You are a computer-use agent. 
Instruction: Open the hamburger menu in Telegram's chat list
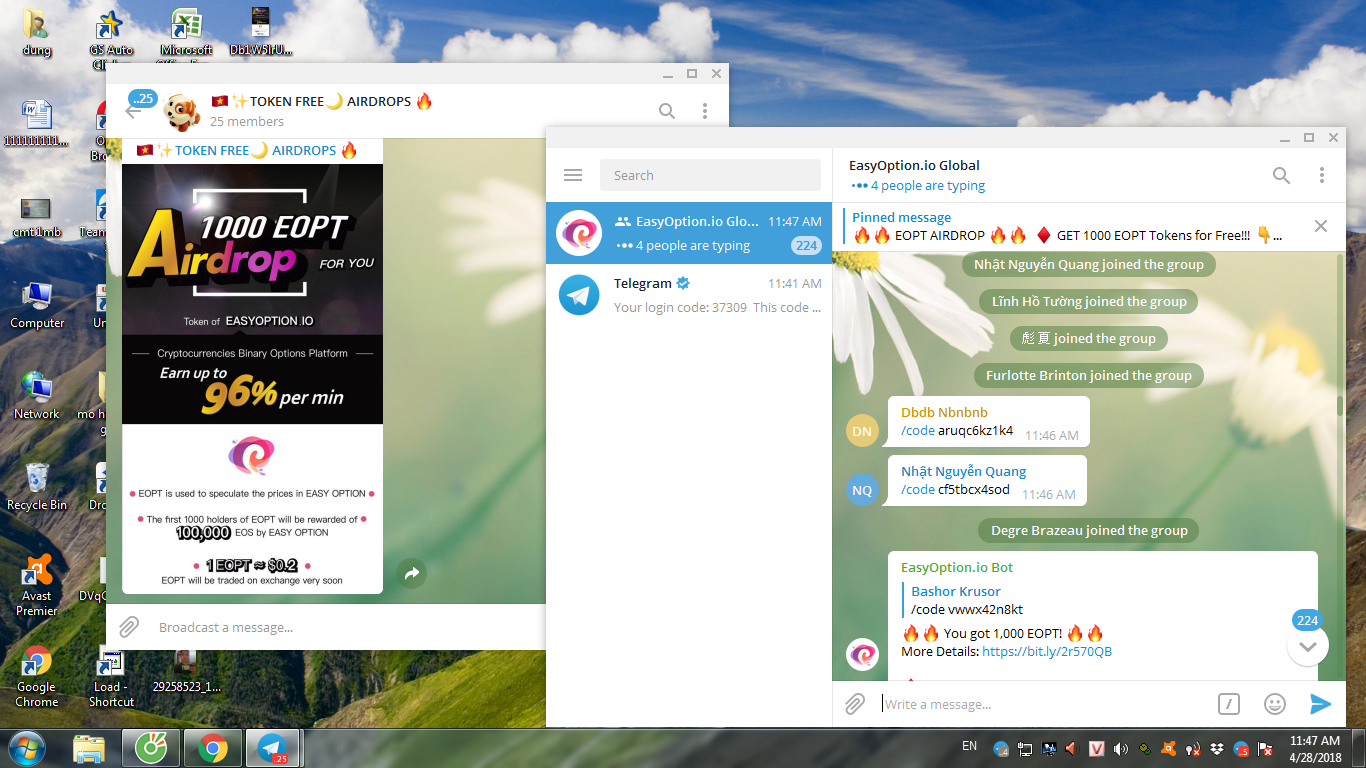coord(573,175)
